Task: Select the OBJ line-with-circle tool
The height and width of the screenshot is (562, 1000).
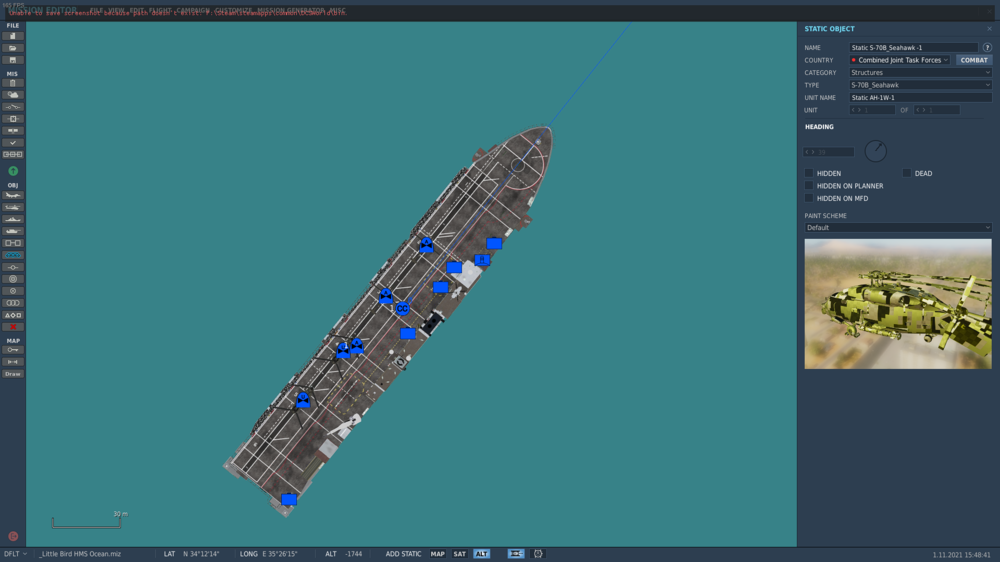Action: pyautogui.click(x=13, y=267)
